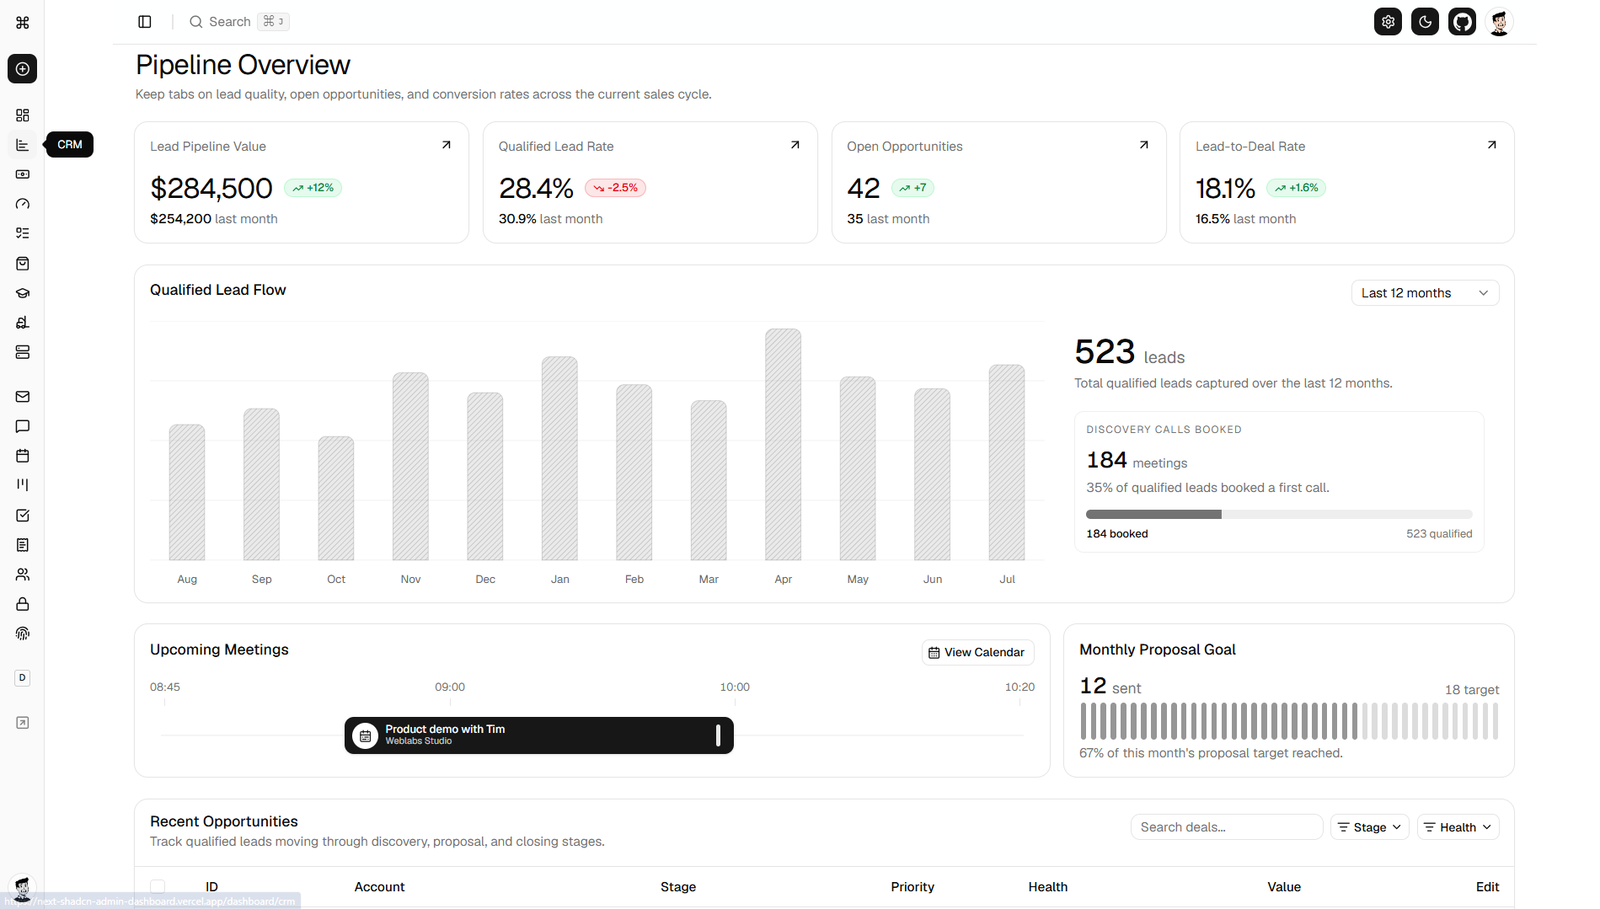
Task: Open the forklift logistics sidebar icon
Action: [22, 322]
